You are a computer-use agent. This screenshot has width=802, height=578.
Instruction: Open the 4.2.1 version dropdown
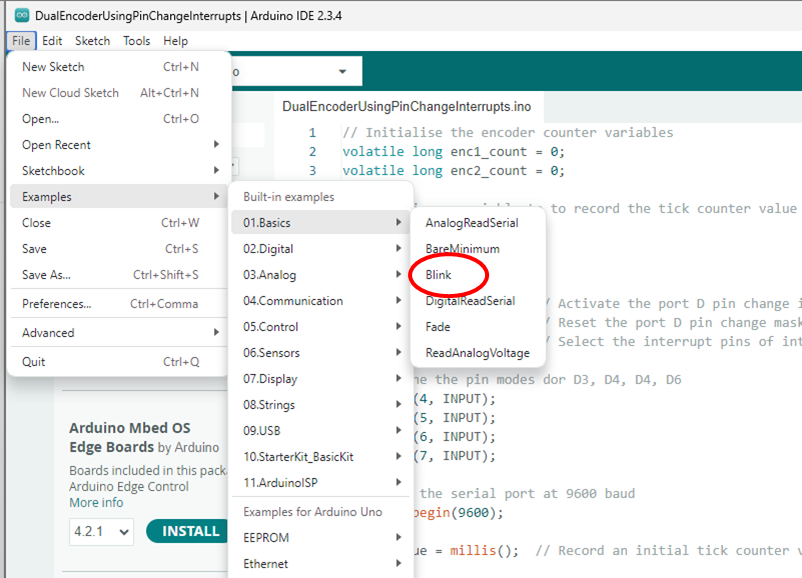click(101, 532)
